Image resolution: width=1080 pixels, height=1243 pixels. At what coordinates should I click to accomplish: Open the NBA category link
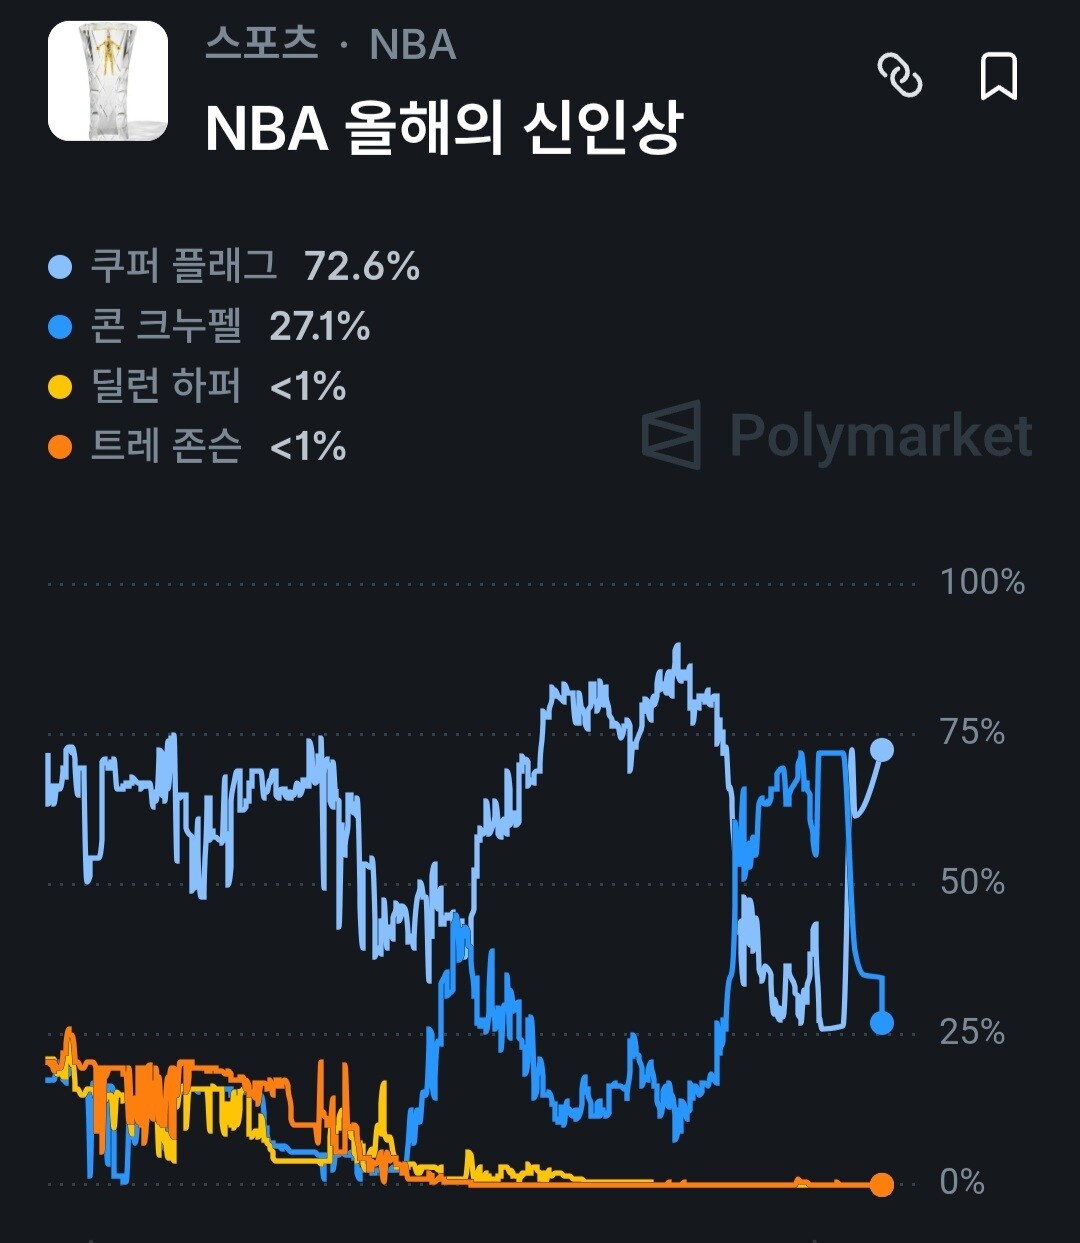click(413, 45)
